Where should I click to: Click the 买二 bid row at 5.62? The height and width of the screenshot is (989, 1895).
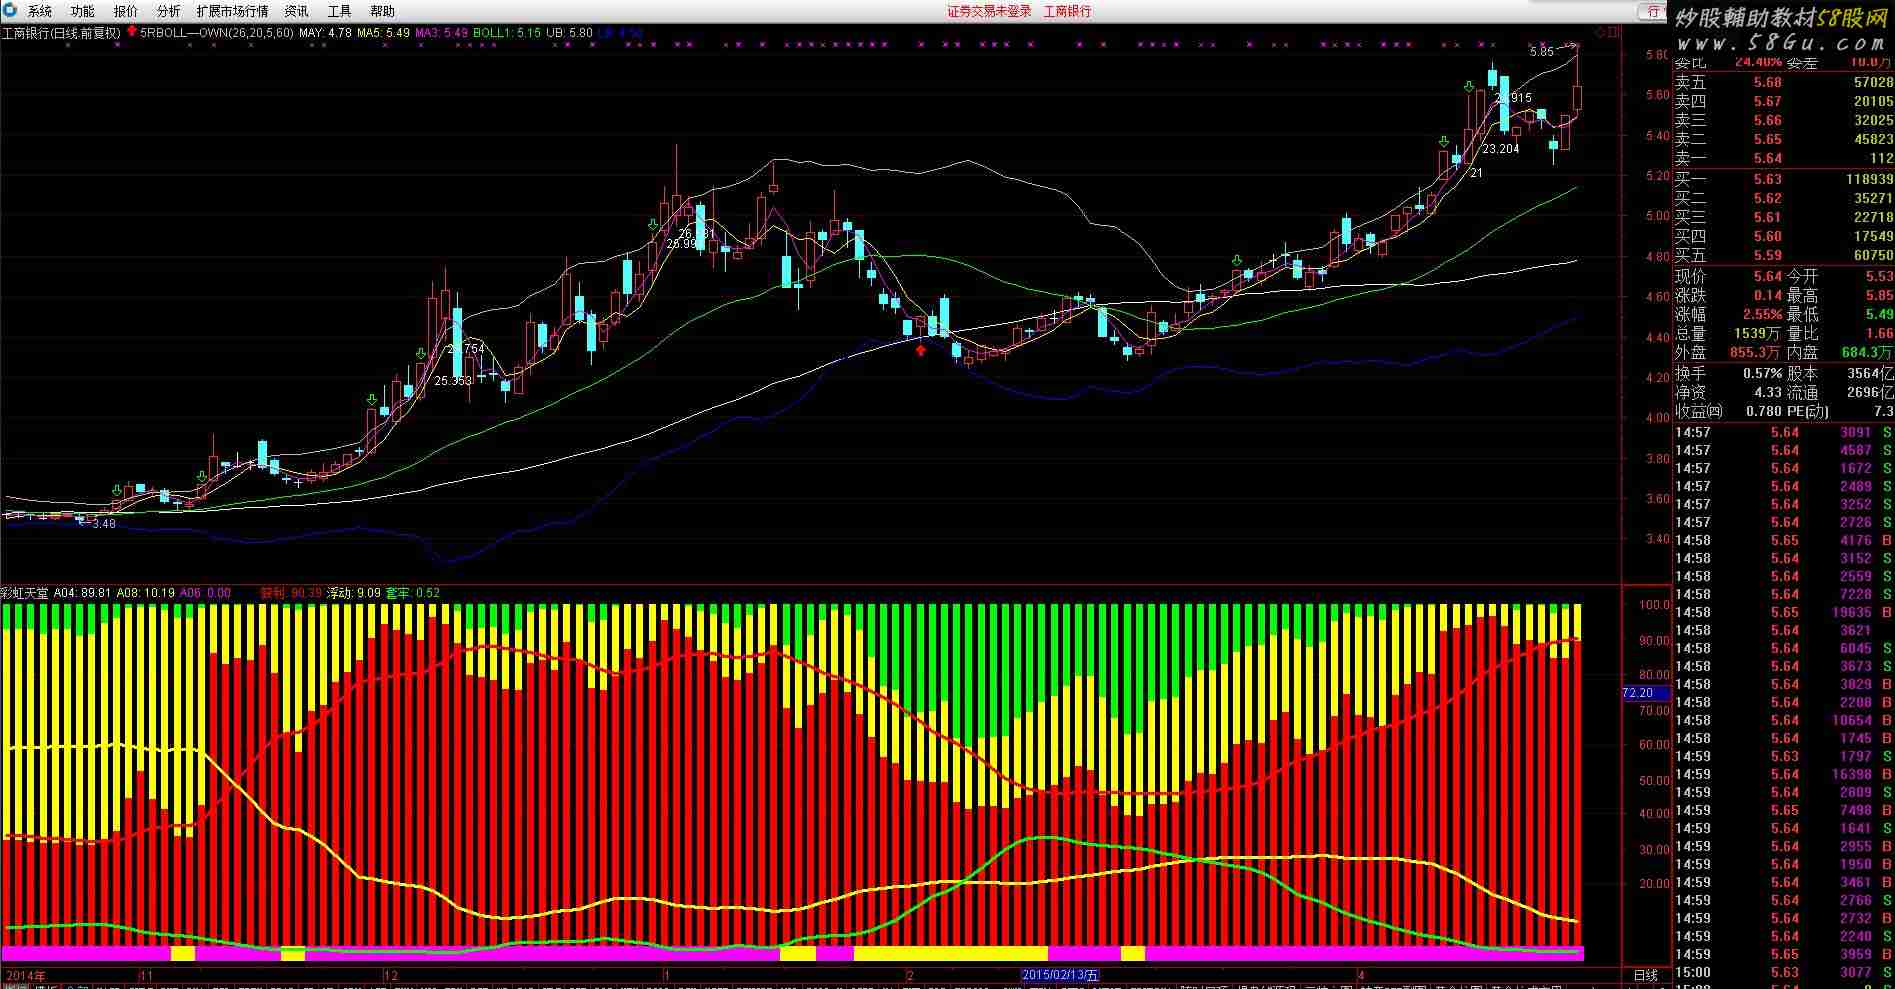coord(1784,198)
